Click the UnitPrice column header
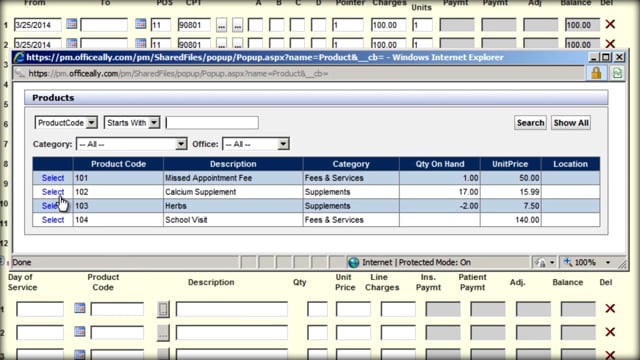The image size is (640, 360). [510, 164]
